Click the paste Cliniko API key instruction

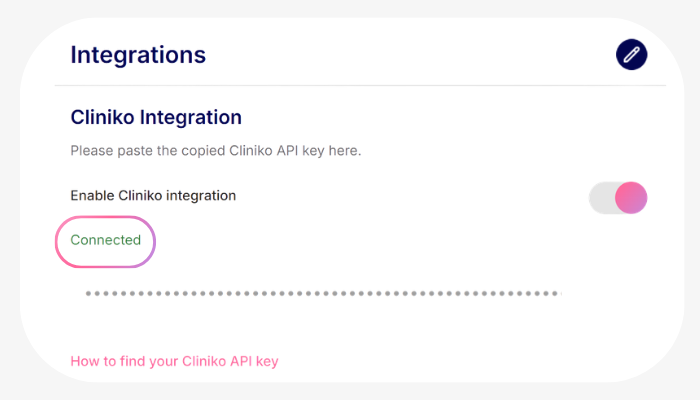pyautogui.click(x=216, y=151)
